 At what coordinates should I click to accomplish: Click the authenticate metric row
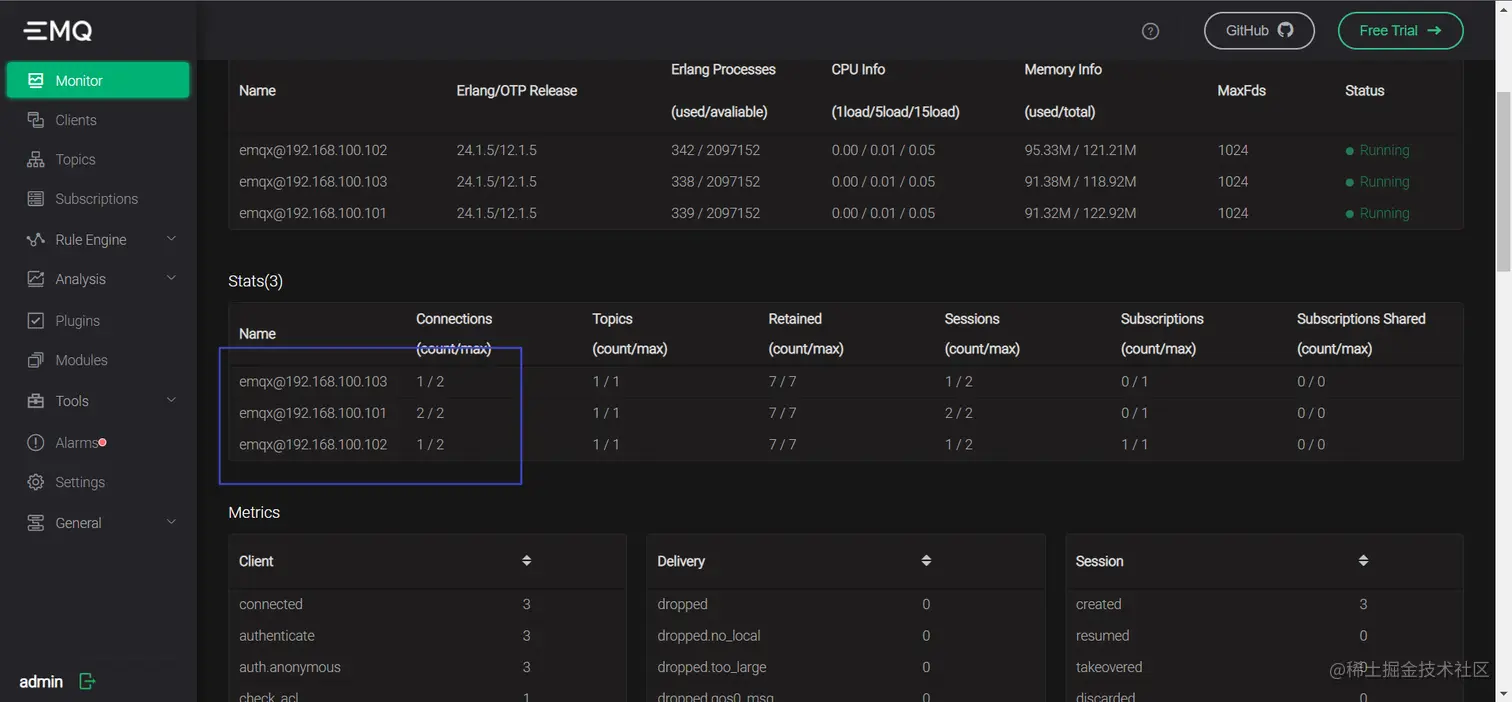coord(427,636)
